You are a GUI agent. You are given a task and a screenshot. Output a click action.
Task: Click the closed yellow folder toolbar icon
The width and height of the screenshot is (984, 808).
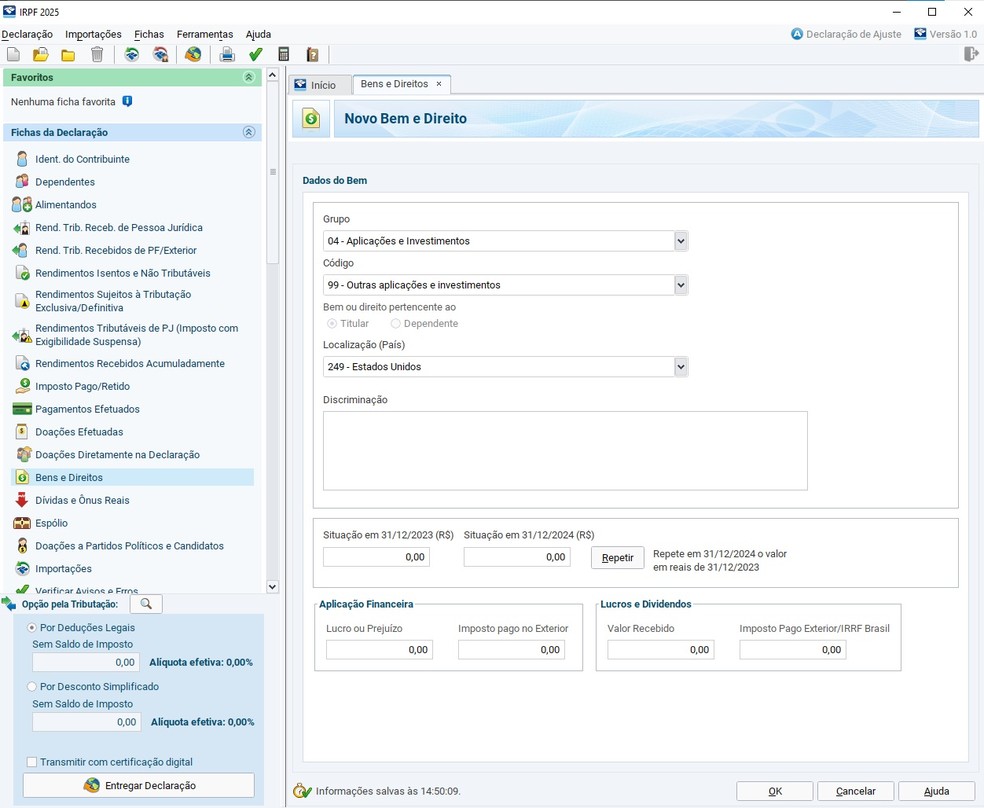(68, 55)
